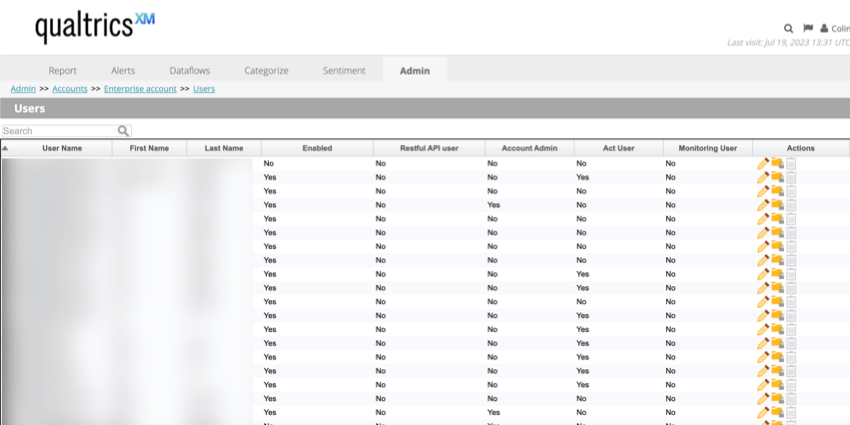Viewport: 850px width, 425px height.
Task: Select the Sentiment tab
Action: [343, 70]
